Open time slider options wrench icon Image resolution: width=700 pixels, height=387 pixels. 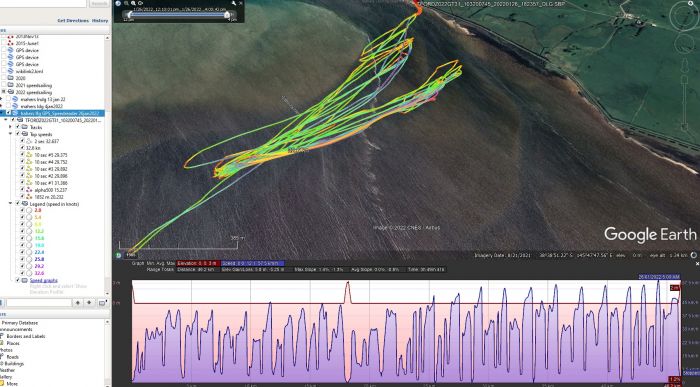233,3
